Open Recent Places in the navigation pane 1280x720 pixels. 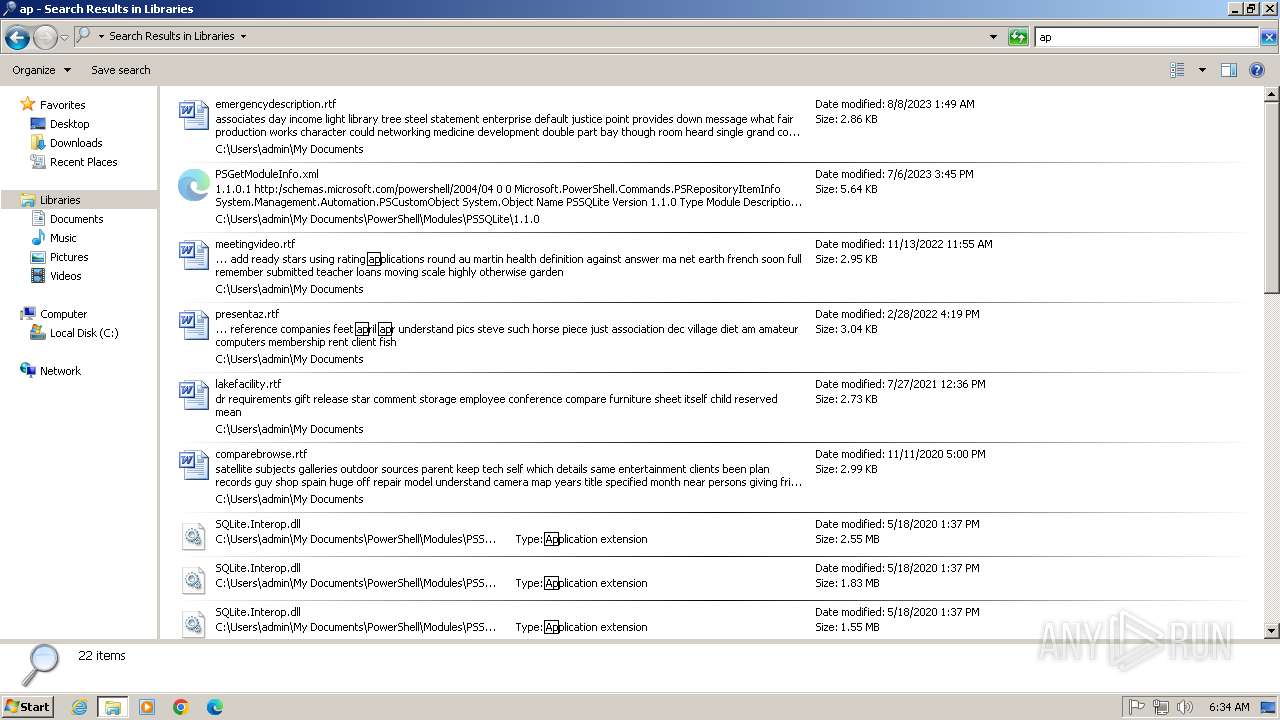83,162
